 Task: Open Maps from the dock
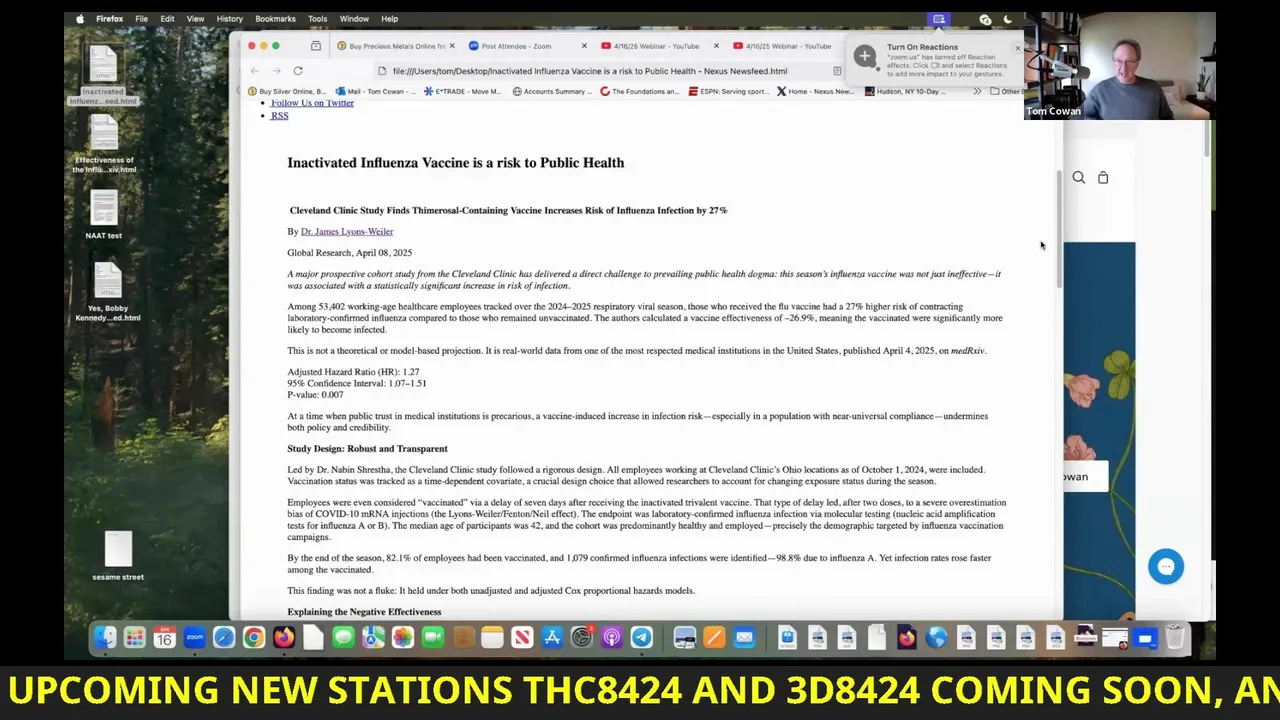point(373,638)
